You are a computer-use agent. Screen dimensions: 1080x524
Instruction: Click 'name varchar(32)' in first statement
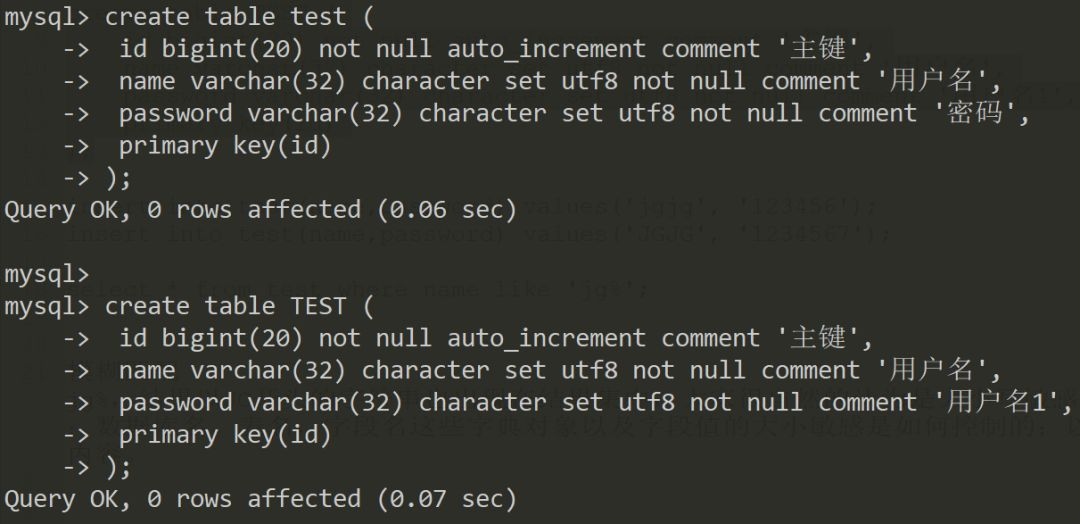(x=232, y=81)
